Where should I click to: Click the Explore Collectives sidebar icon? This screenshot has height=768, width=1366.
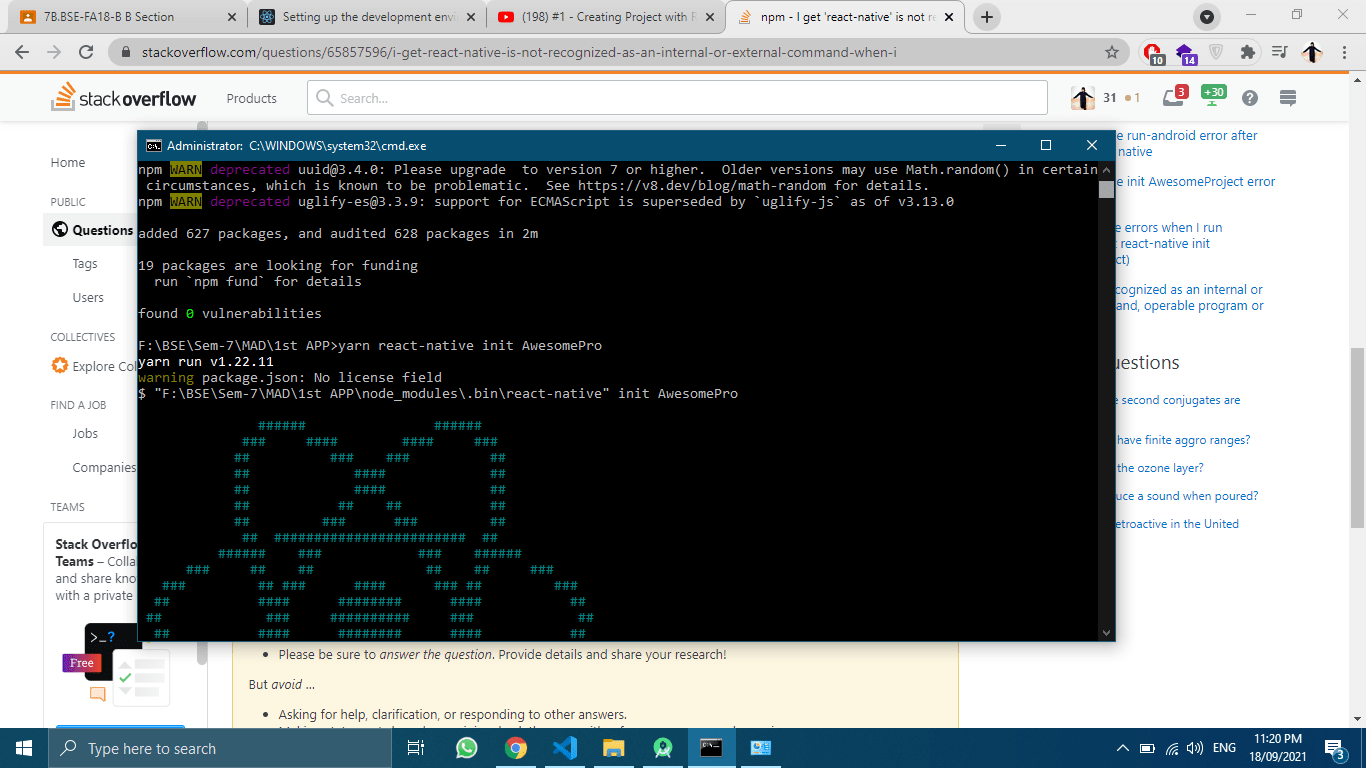60,366
